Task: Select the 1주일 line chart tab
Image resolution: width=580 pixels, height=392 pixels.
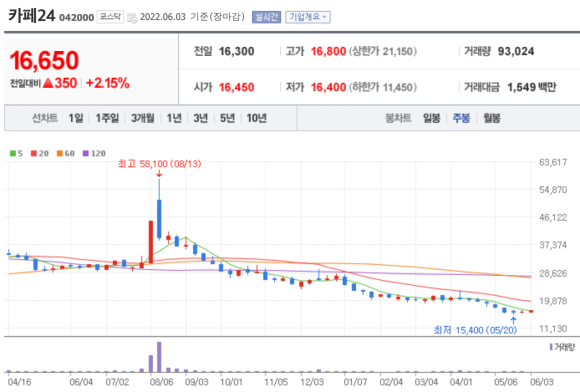Action: [107, 118]
